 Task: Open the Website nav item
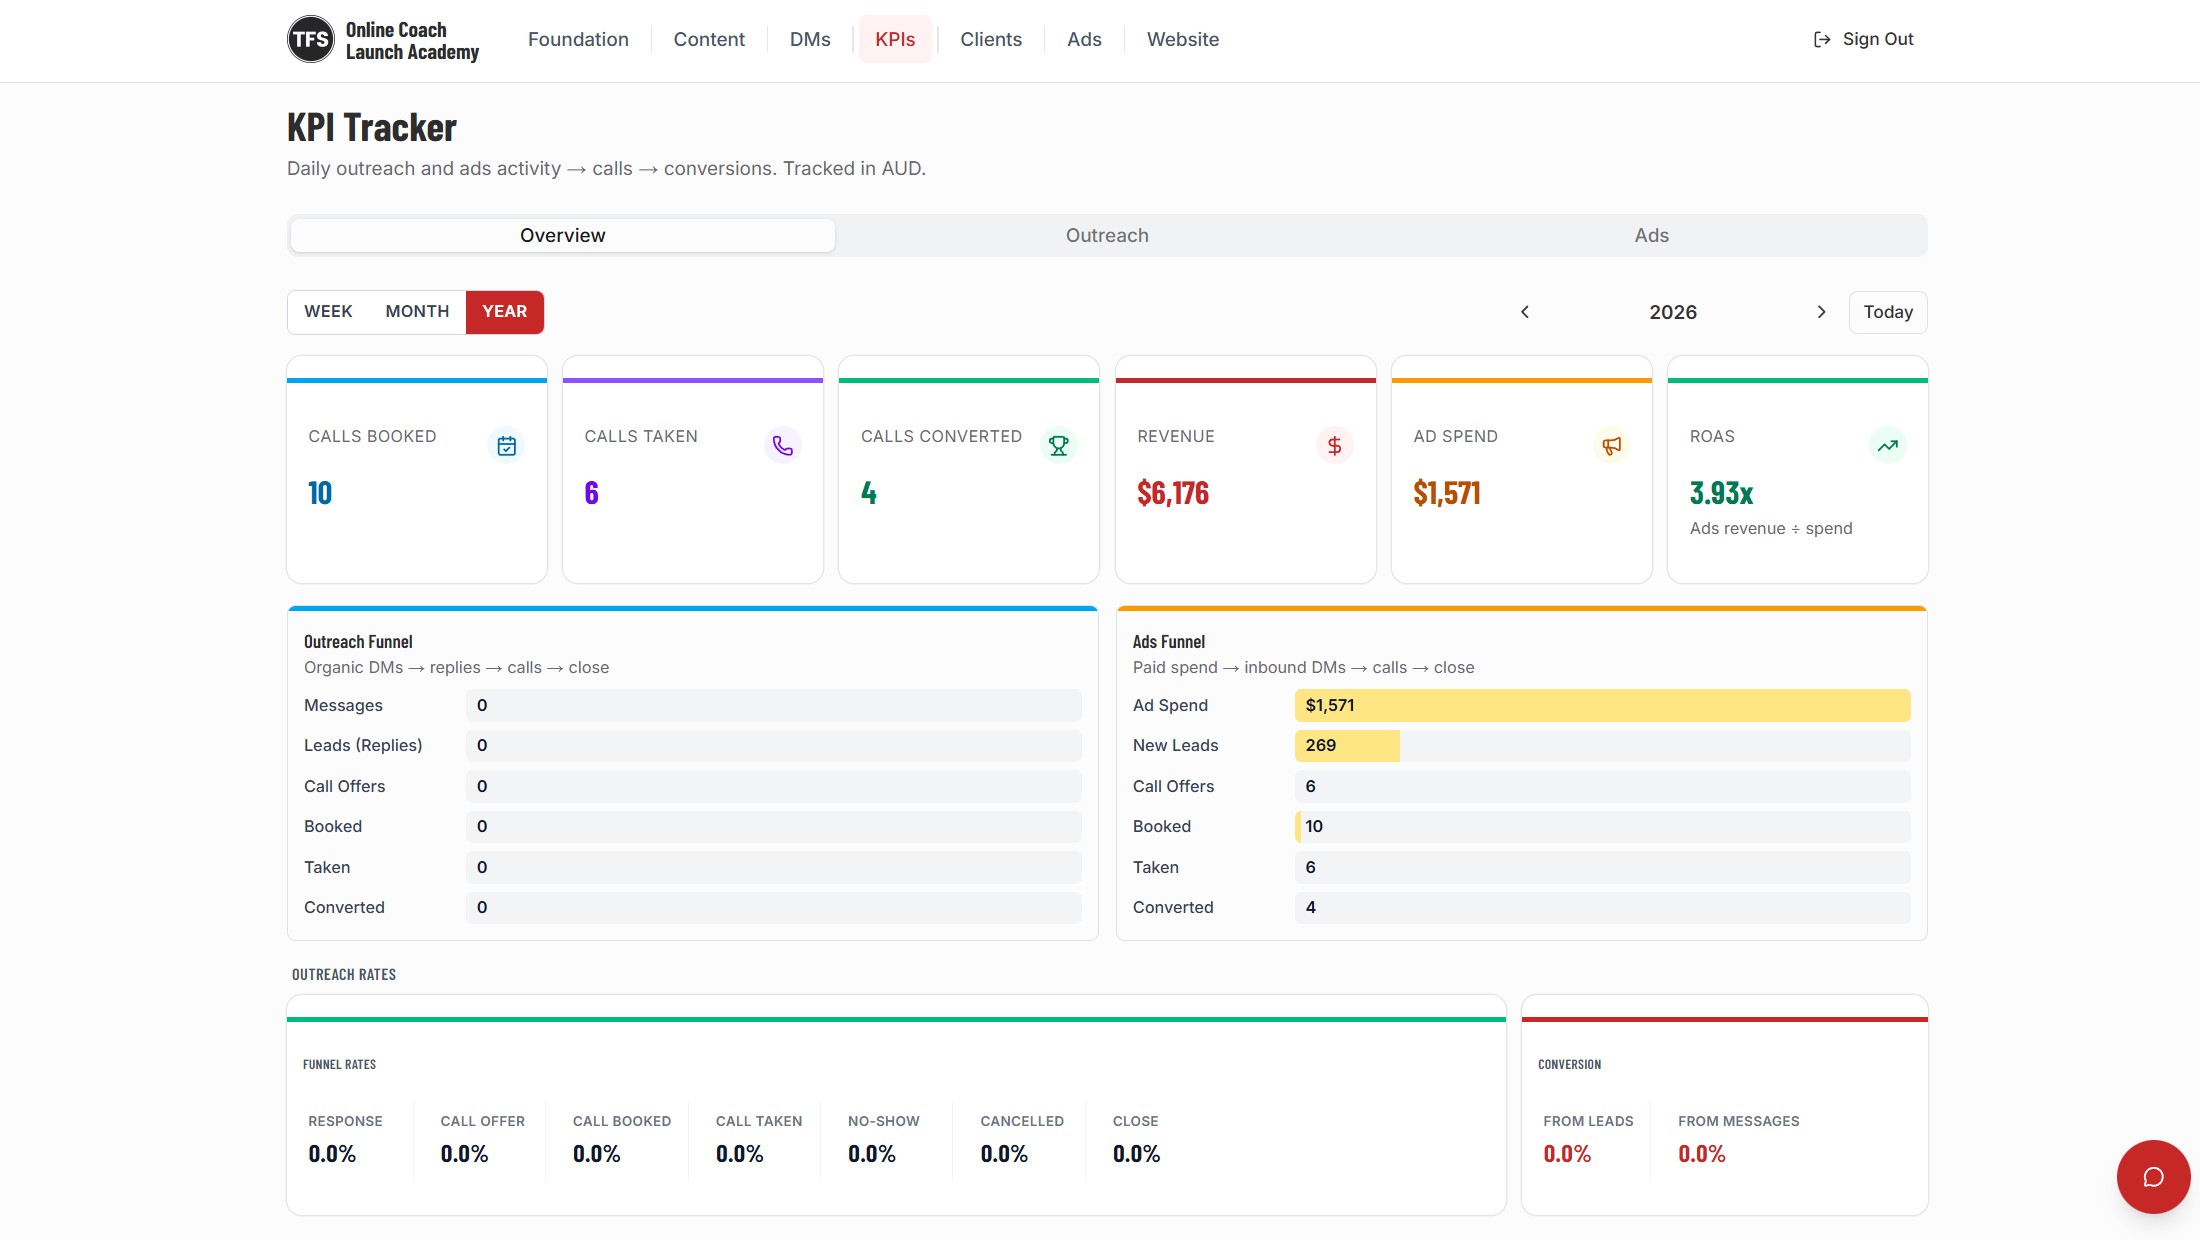pyautogui.click(x=1183, y=40)
